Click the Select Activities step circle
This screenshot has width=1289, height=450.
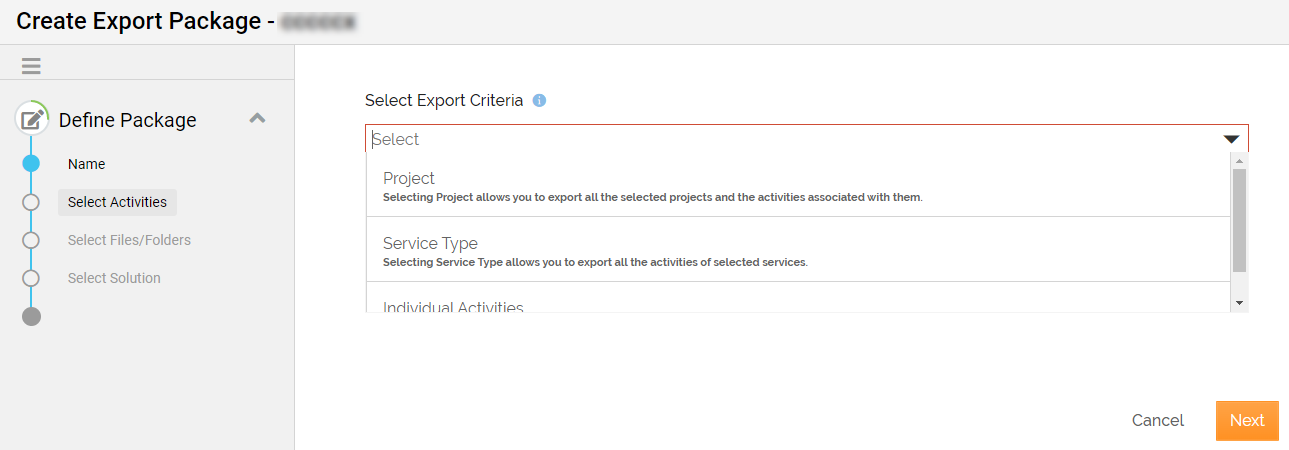(31, 202)
